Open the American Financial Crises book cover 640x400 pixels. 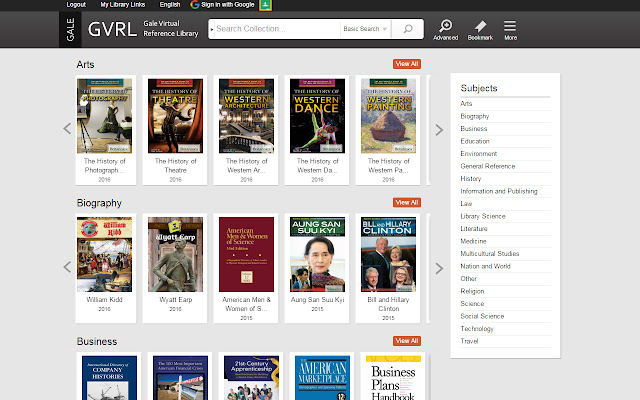point(180,378)
